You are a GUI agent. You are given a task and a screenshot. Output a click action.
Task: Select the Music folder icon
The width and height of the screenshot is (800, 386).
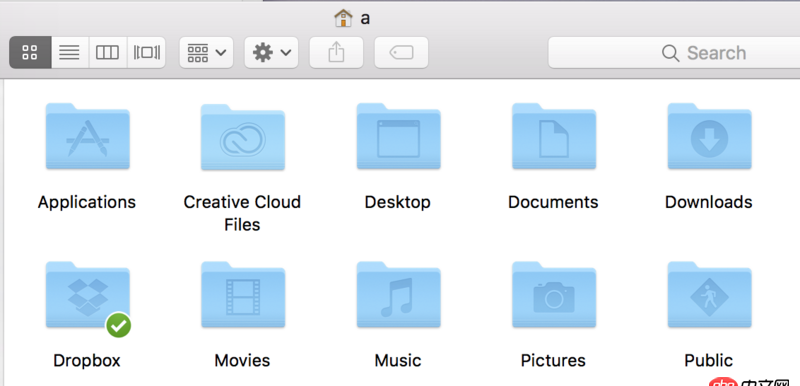pos(398,295)
